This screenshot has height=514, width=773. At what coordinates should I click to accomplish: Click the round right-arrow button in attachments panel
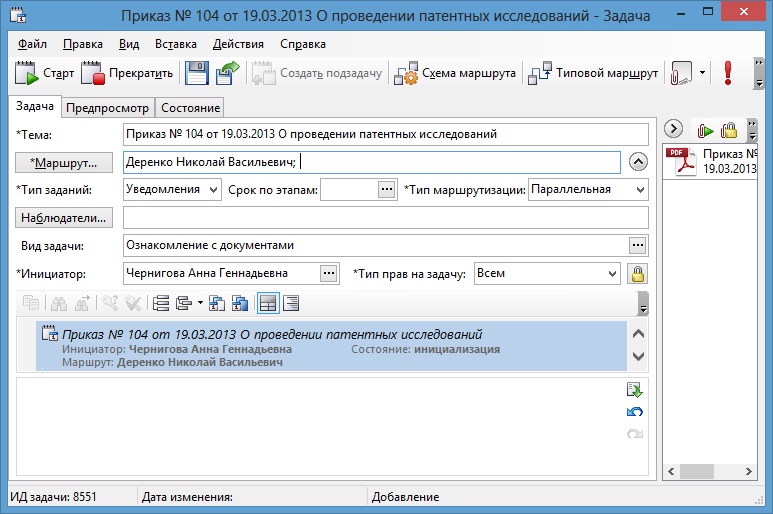pos(674,129)
